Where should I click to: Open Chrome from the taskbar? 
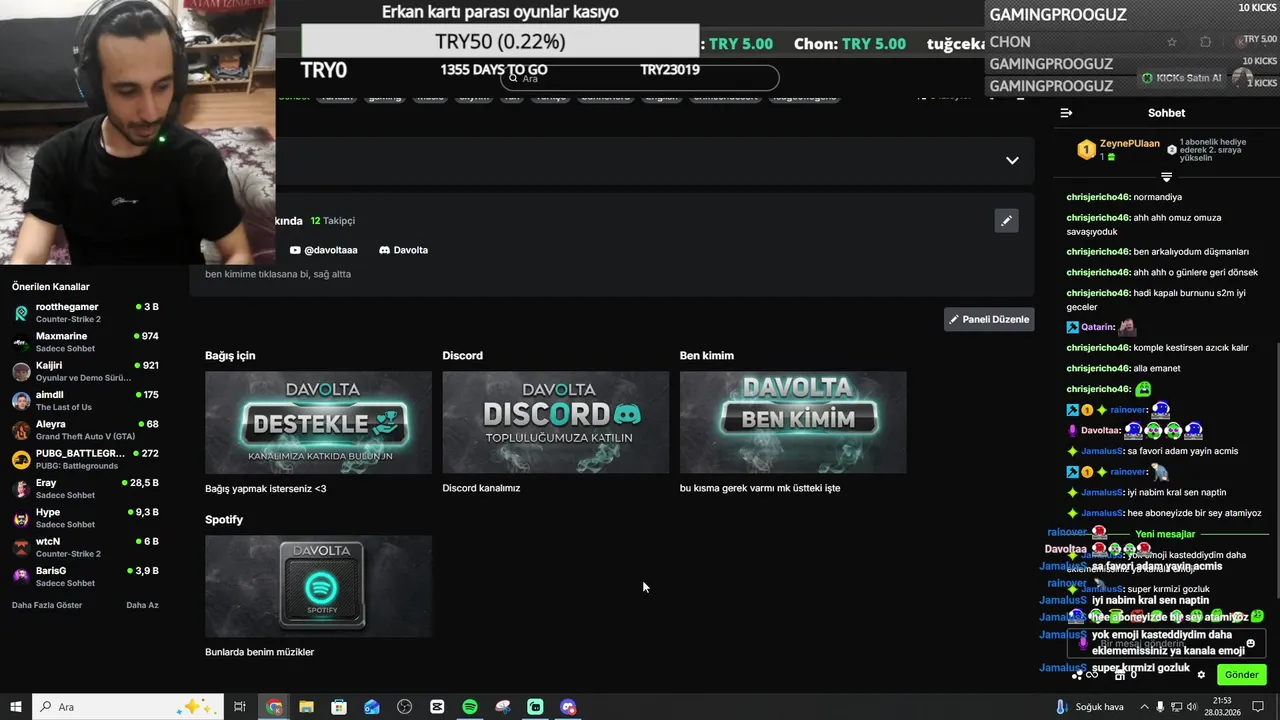tap(274, 707)
